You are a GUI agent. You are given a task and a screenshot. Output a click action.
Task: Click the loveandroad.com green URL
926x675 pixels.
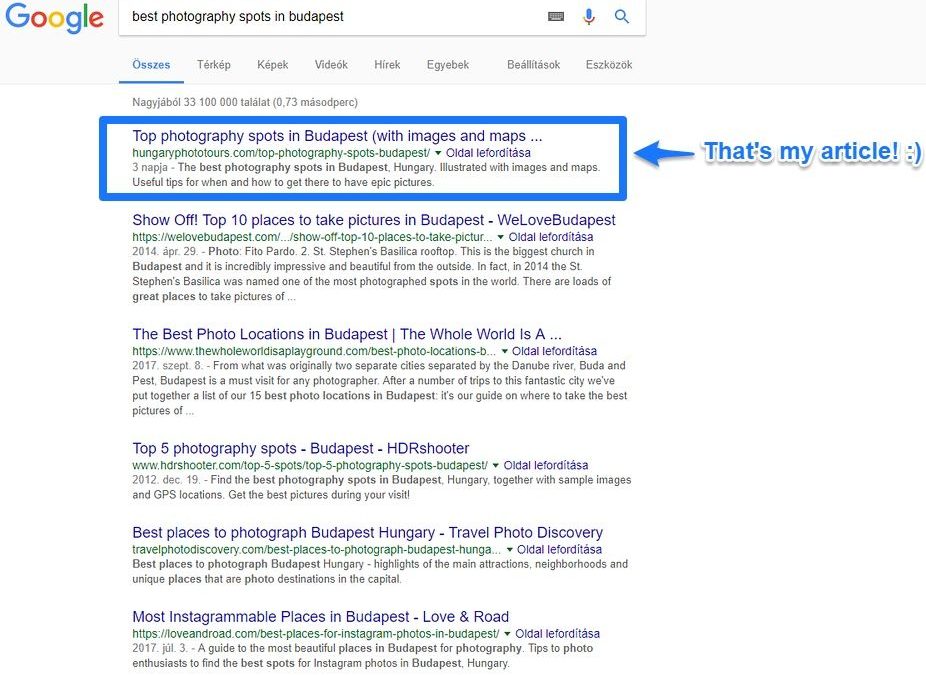tap(316, 634)
